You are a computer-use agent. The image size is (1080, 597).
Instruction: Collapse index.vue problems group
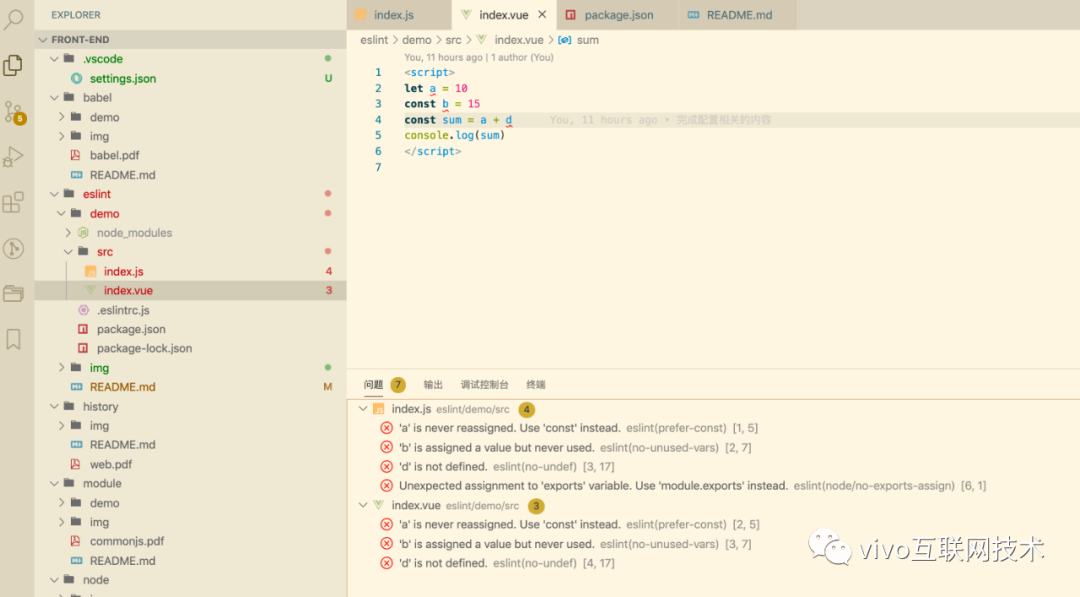pyautogui.click(x=363, y=505)
